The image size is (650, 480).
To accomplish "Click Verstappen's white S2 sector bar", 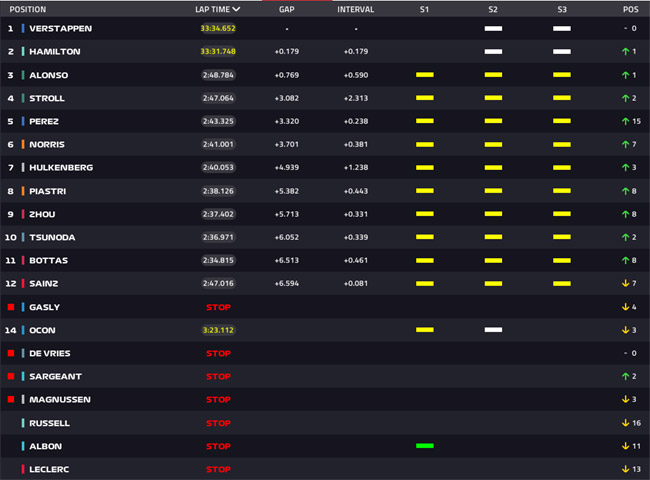I will coord(493,29).
